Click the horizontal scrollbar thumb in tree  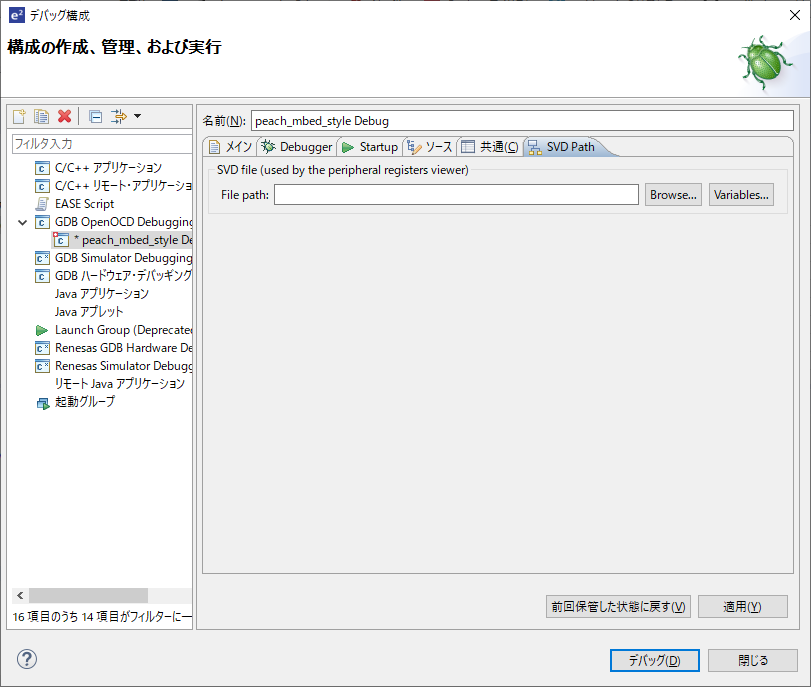pyautogui.click(x=88, y=595)
